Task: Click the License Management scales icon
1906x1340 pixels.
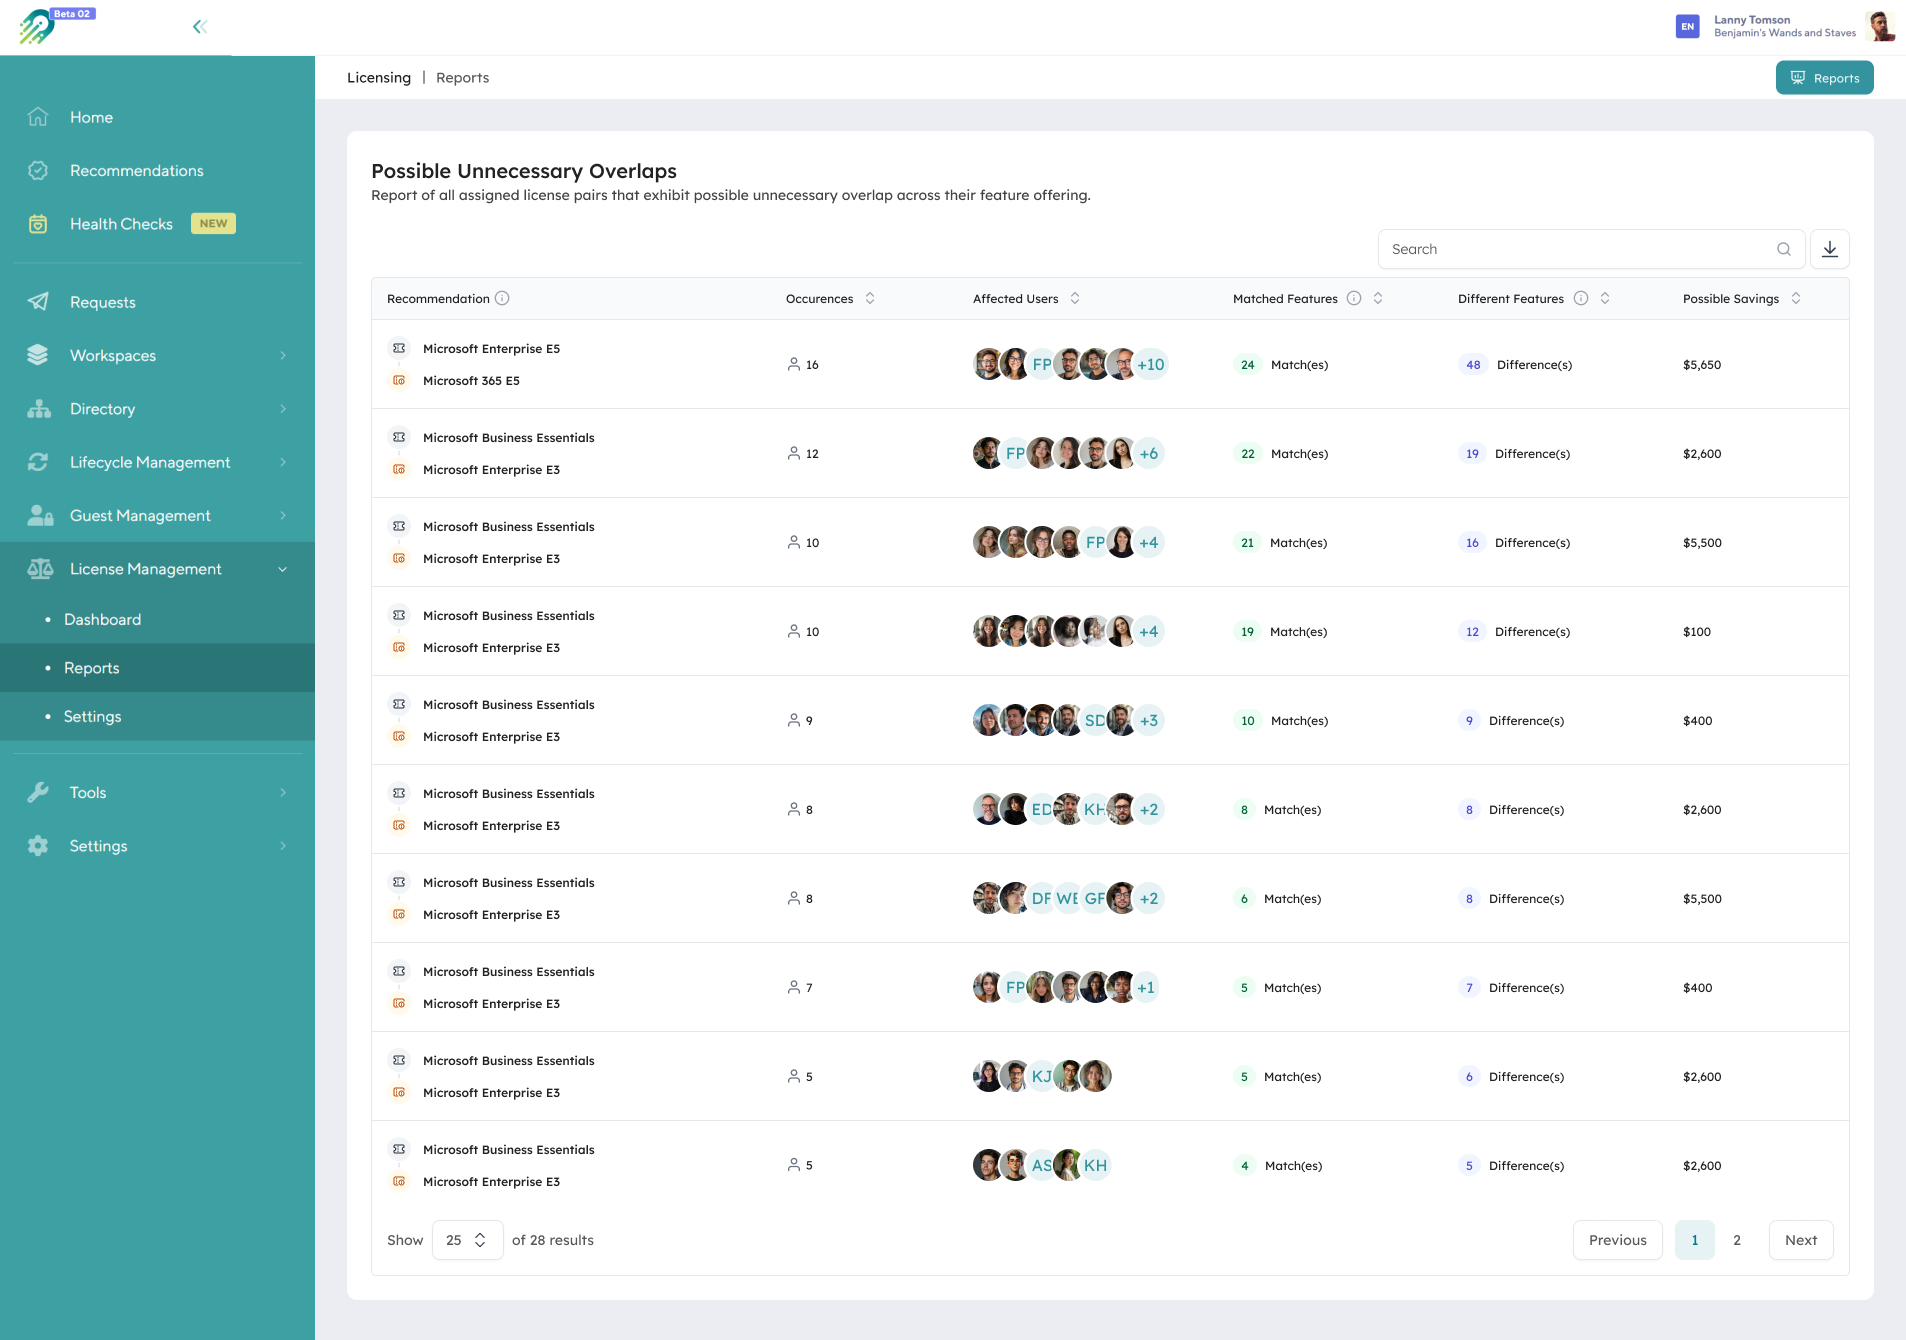Action: point(40,568)
